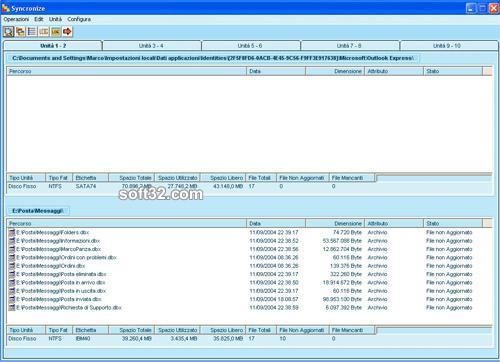Click the list view toolbar icon
This screenshot has height=362, width=500.
(x=32, y=32)
